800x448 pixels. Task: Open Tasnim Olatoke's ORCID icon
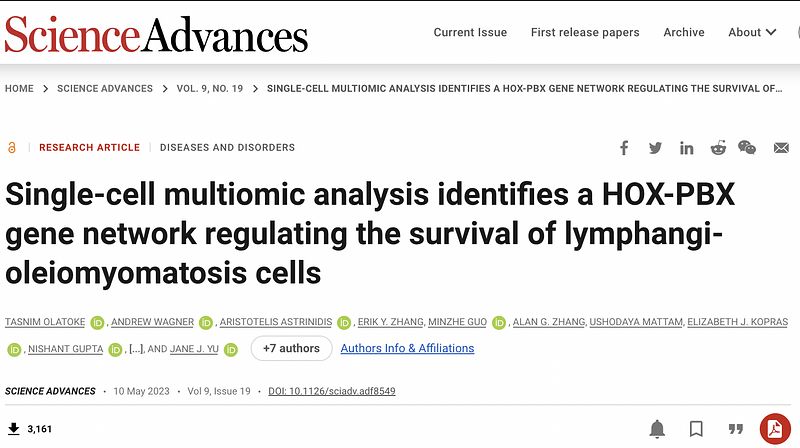tap(98, 322)
